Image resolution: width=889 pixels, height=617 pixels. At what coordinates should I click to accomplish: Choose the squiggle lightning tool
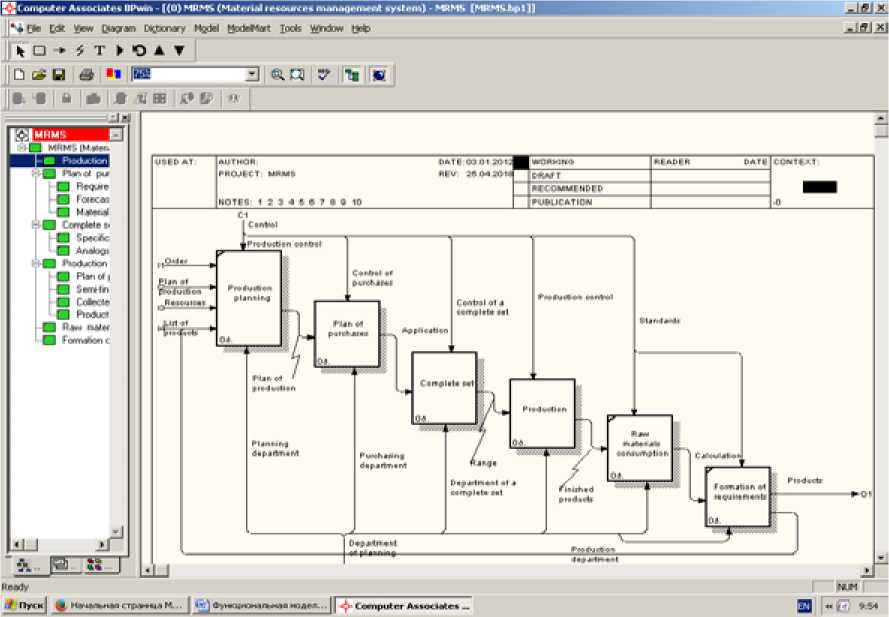click(79, 50)
